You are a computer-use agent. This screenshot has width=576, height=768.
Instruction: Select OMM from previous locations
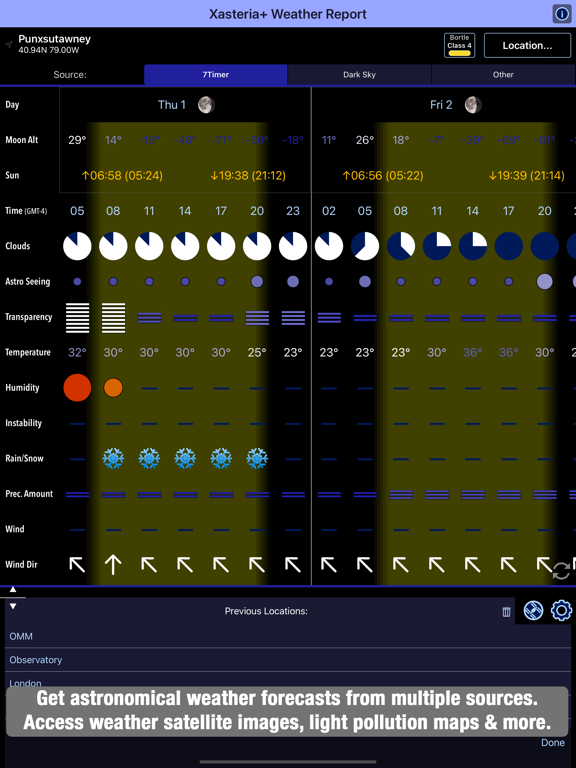(290, 636)
